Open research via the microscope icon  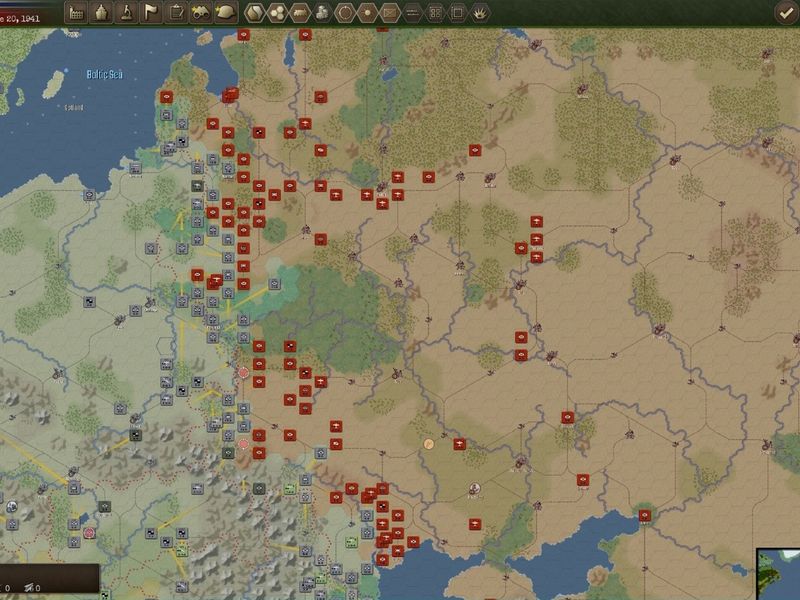(126, 13)
